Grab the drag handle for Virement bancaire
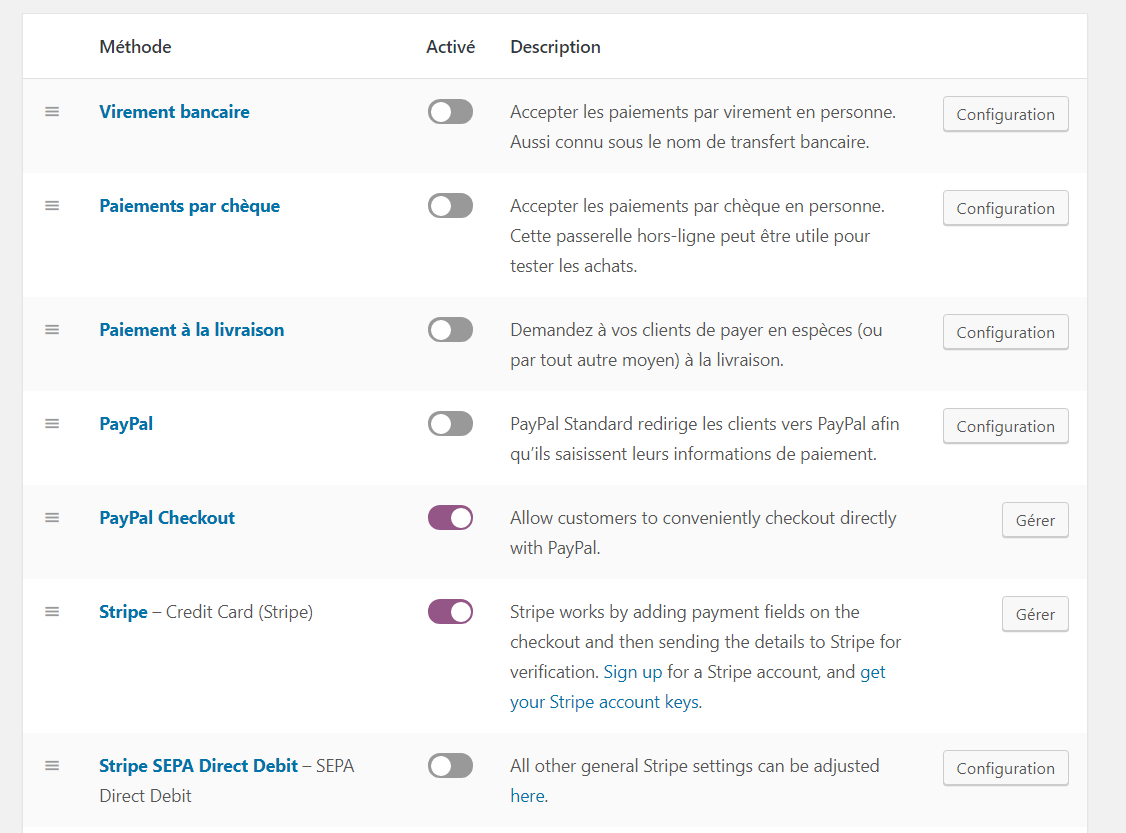 pyautogui.click(x=52, y=112)
